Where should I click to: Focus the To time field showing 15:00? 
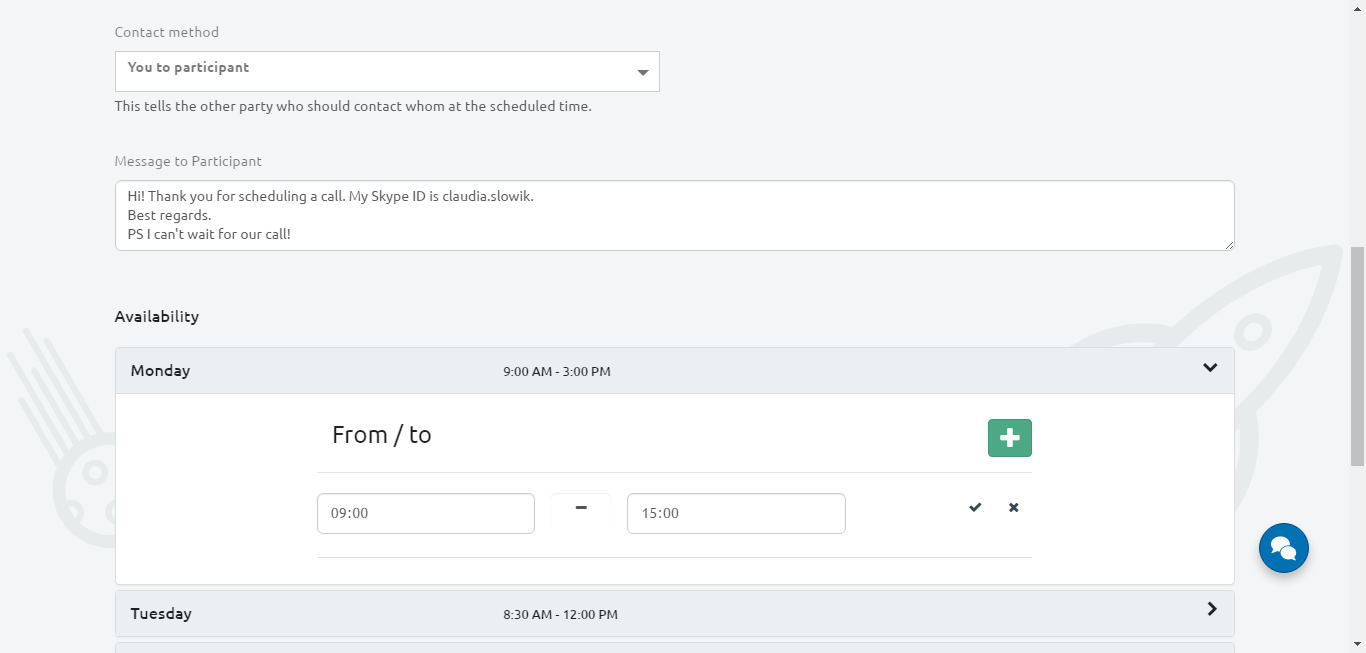coord(735,514)
